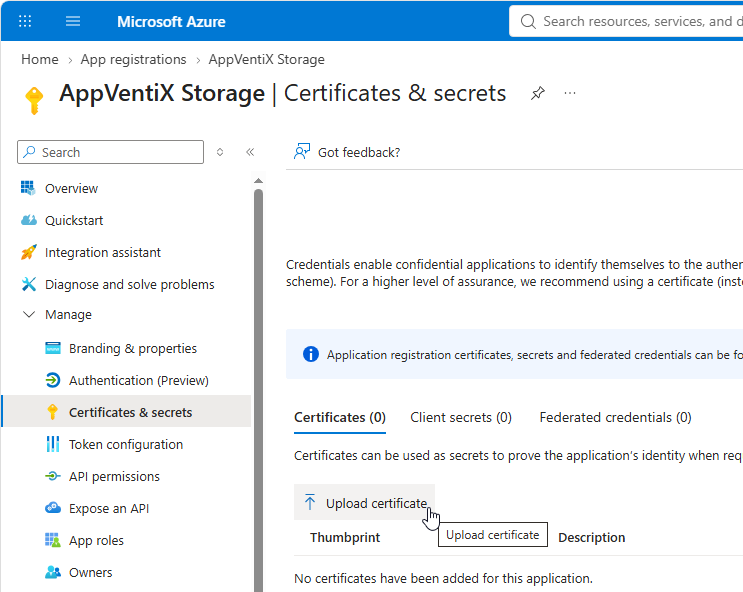Image resolution: width=743 pixels, height=592 pixels.
Task: Switch to Certificates (0) tab
Action: (x=340, y=418)
